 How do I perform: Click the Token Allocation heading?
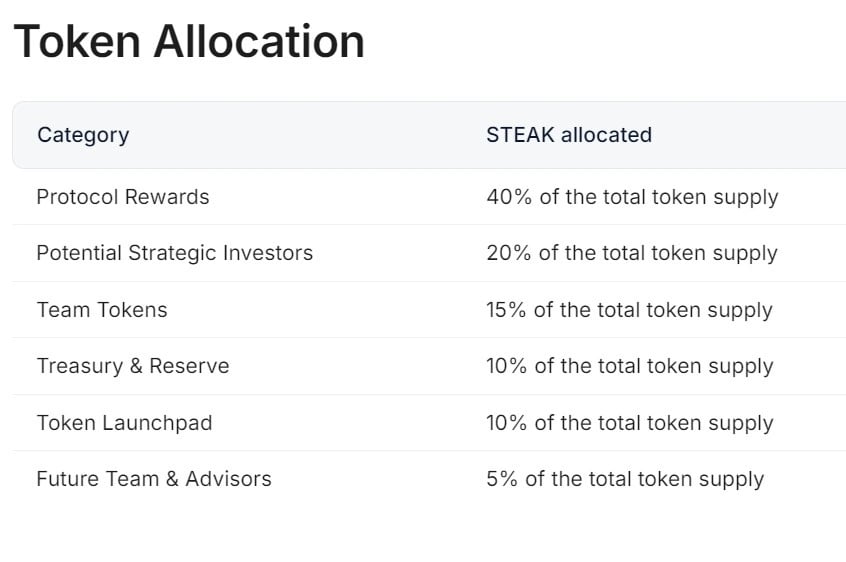(189, 42)
